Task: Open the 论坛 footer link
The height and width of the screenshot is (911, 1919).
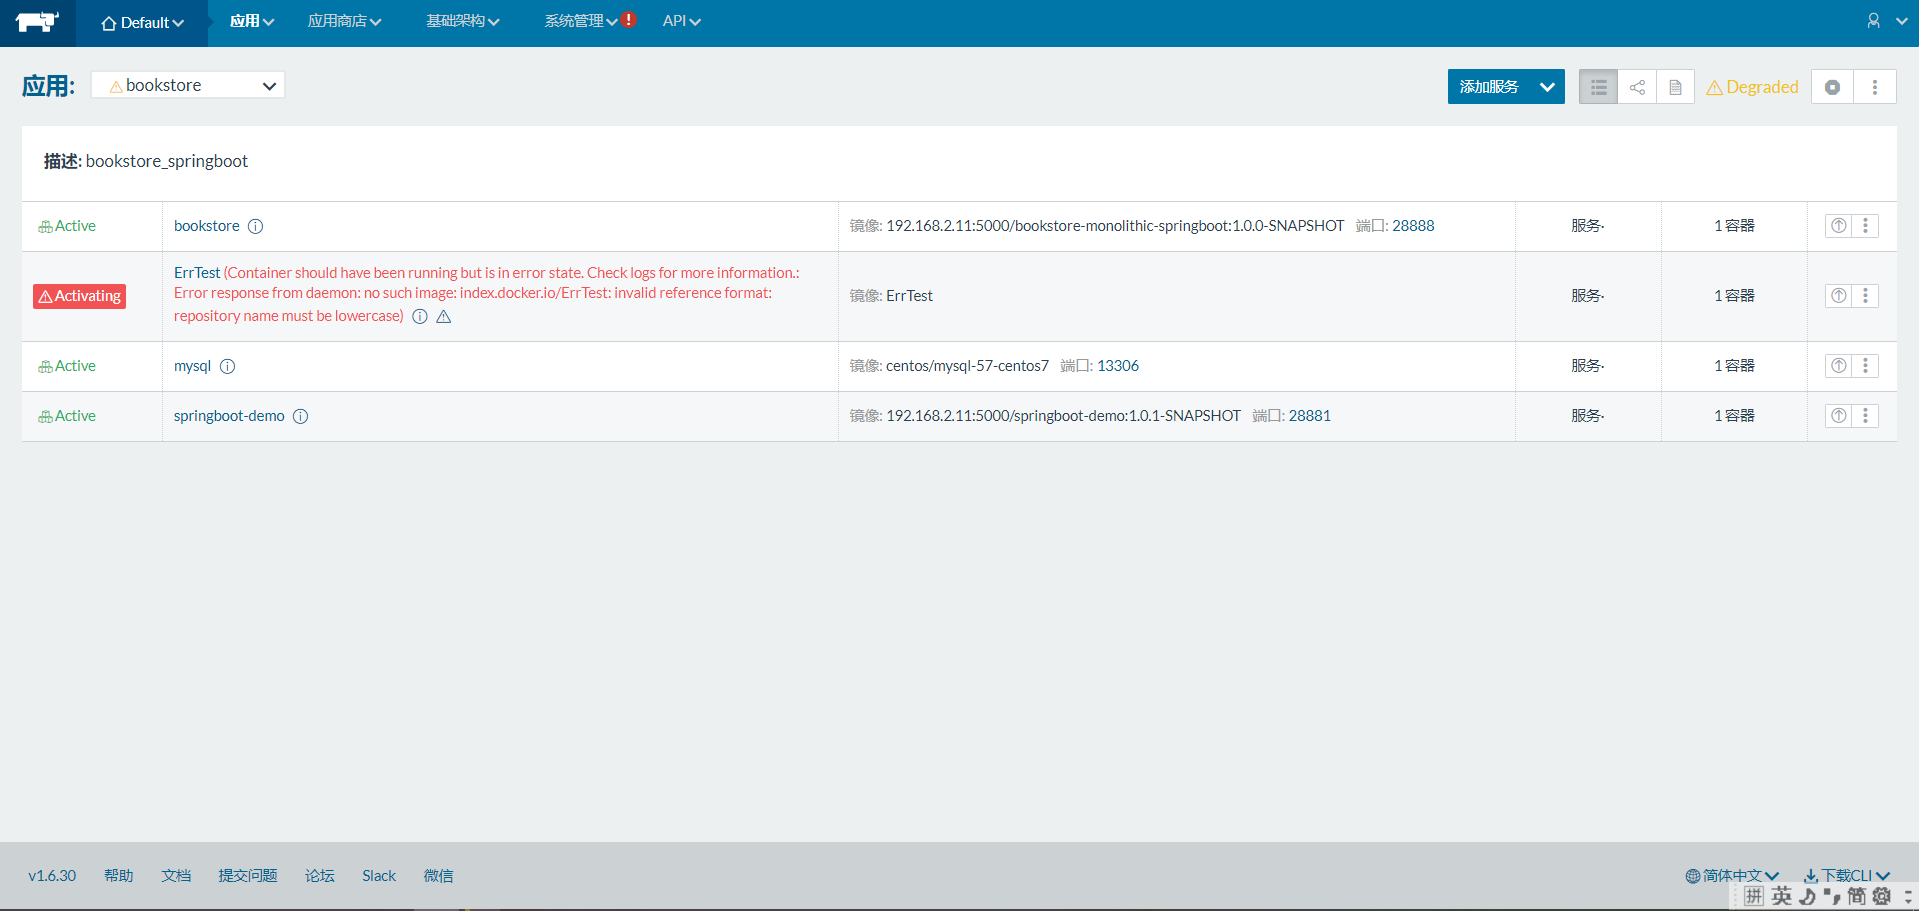Action: tap(320, 876)
